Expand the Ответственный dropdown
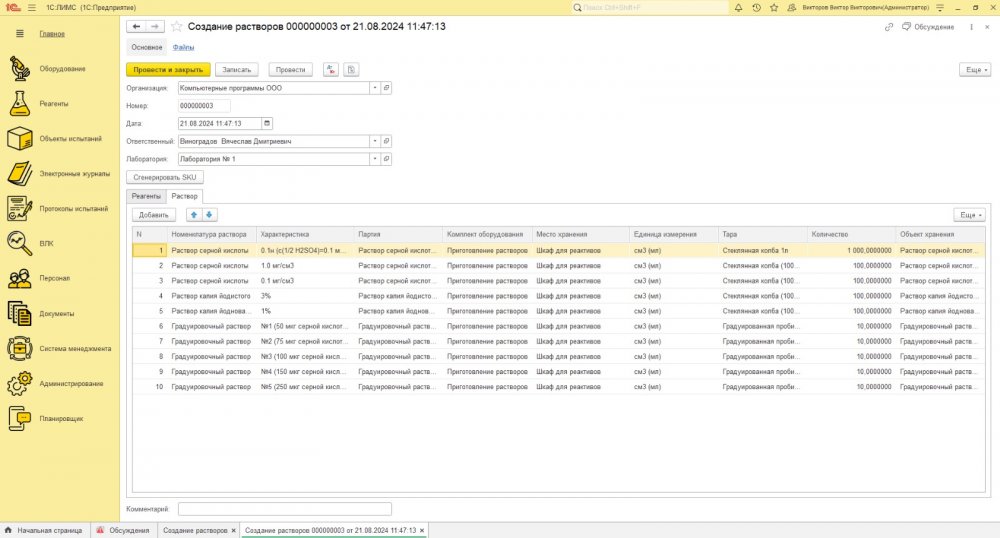 pos(375,141)
